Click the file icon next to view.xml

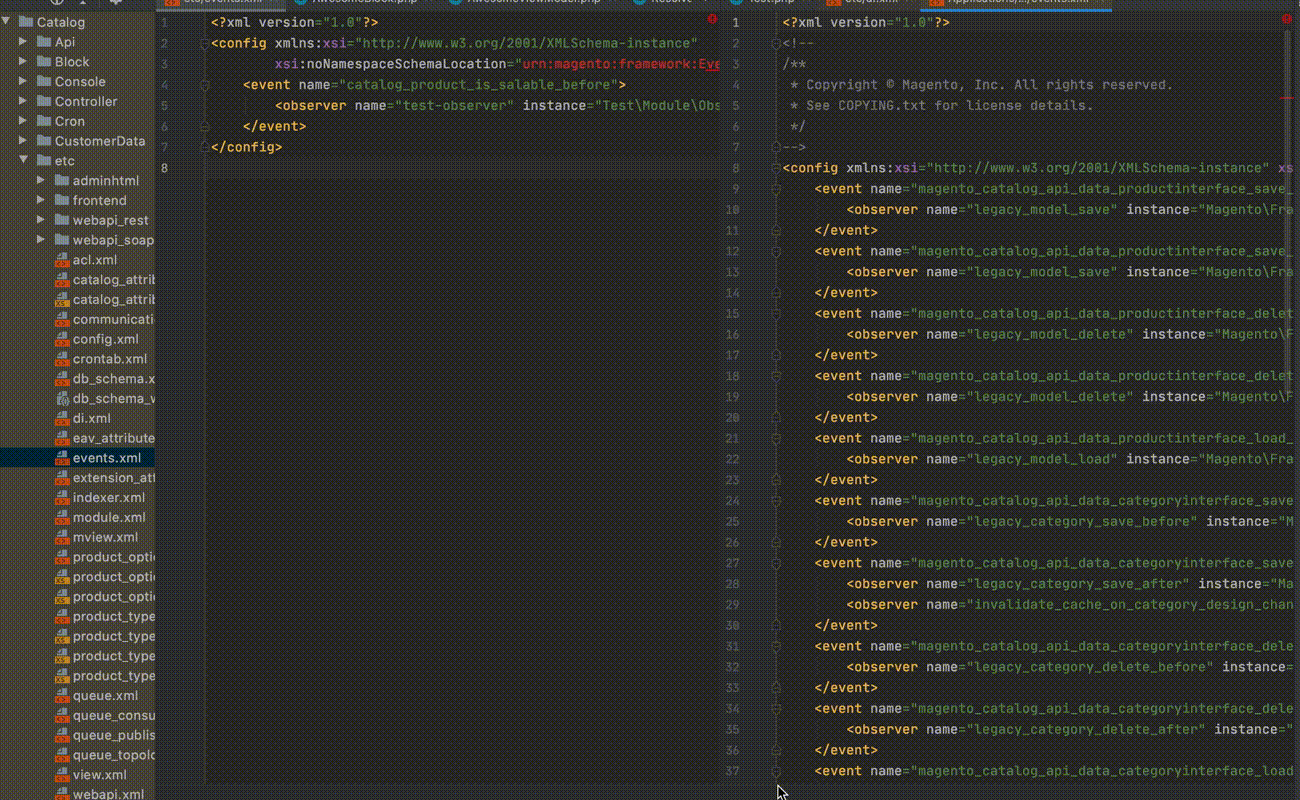[x=61, y=775]
